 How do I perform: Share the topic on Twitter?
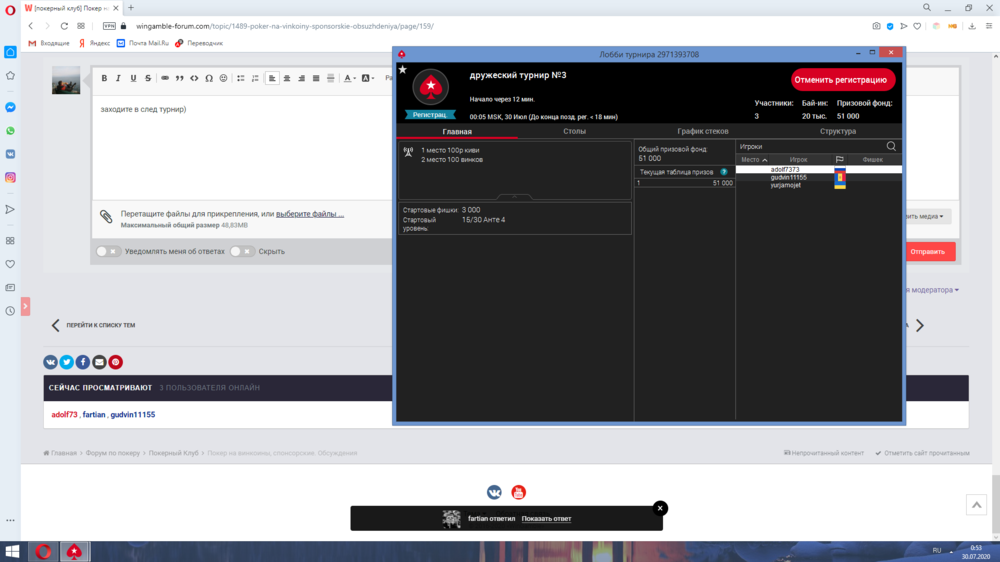66,362
